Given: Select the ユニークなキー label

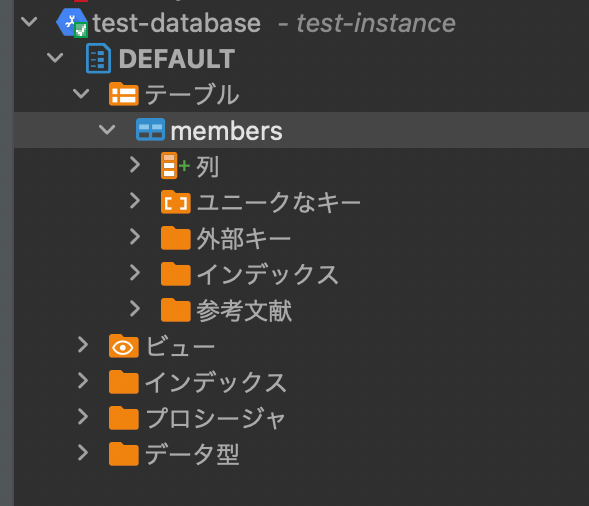Looking at the screenshot, I should coord(279,202).
